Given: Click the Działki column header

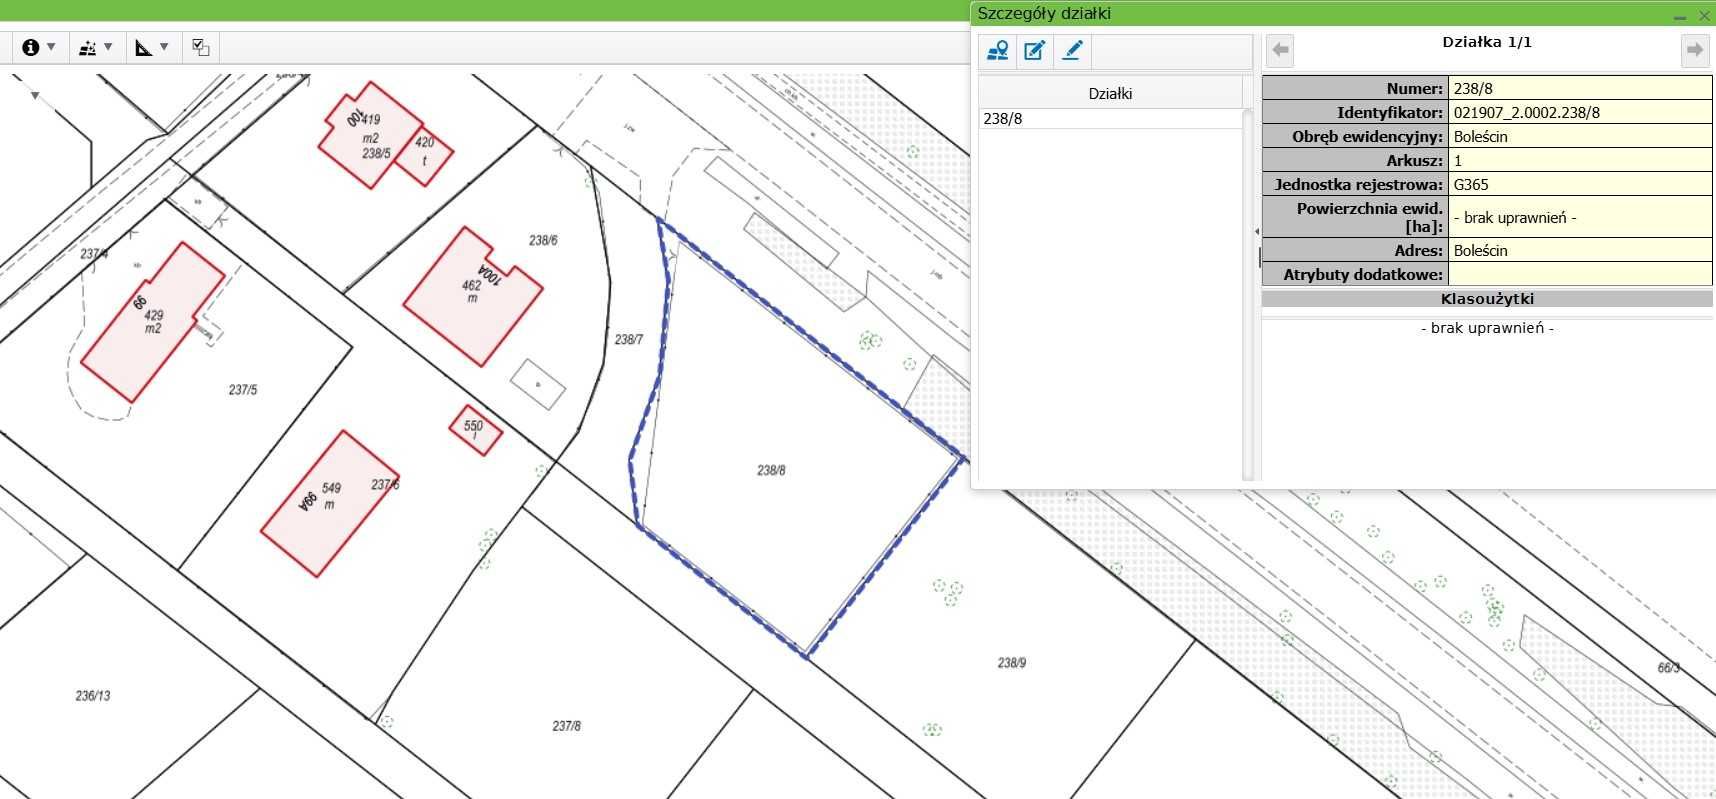Looking at the screenshot, I should coord(1110,93).
